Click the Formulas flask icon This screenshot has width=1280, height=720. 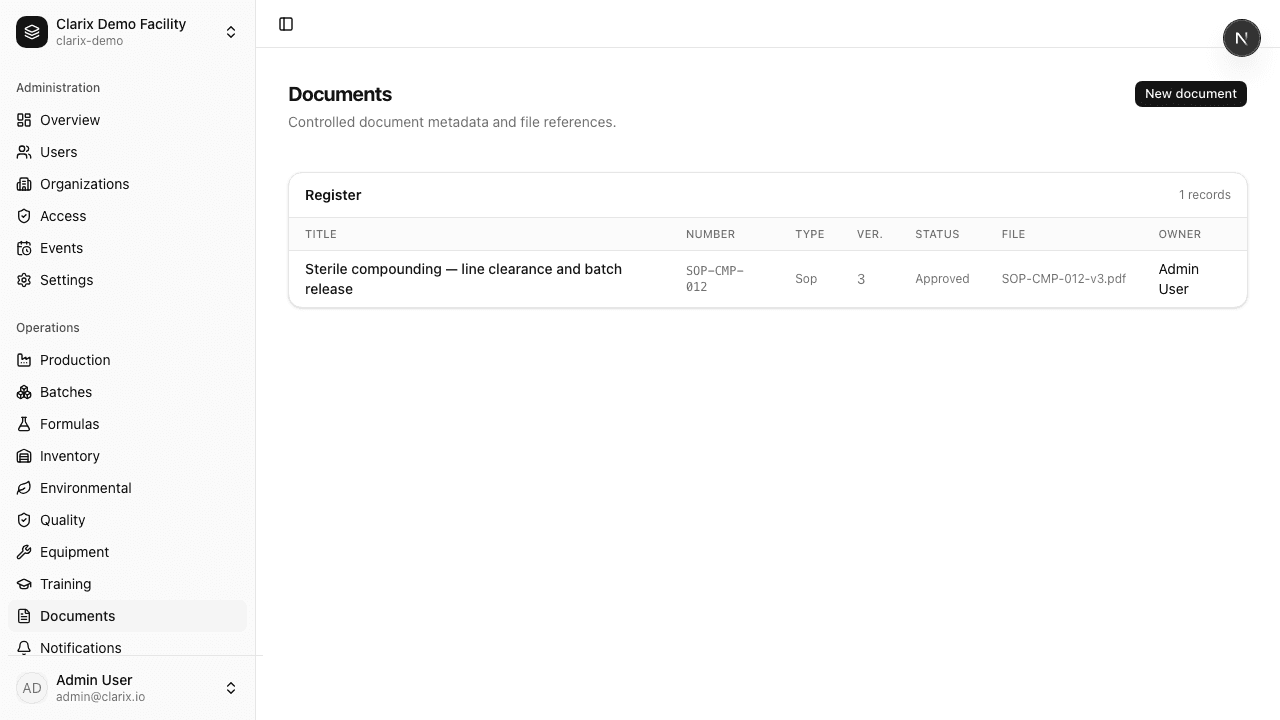click(x=24, y=424)
